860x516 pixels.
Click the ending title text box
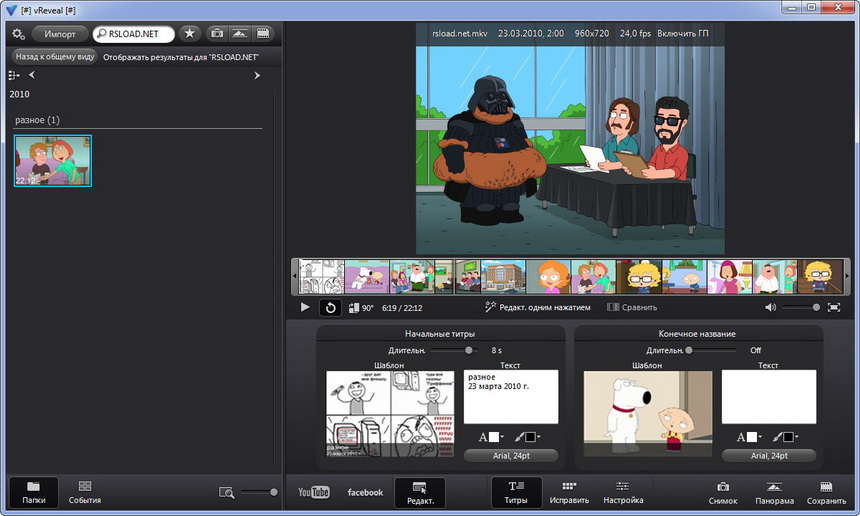click(x=768, y=397)
